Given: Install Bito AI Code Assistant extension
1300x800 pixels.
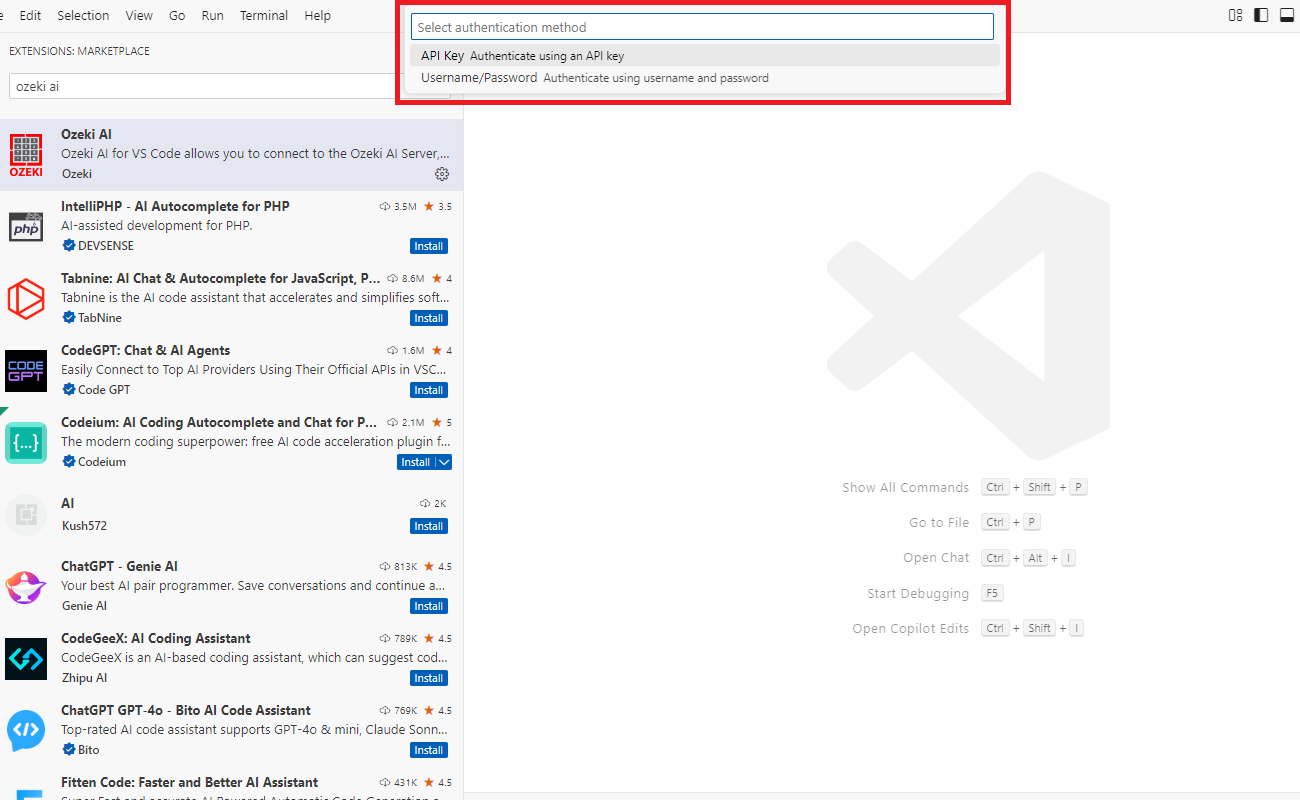Looking at the screenshot, I should click(x=429, y=750).
